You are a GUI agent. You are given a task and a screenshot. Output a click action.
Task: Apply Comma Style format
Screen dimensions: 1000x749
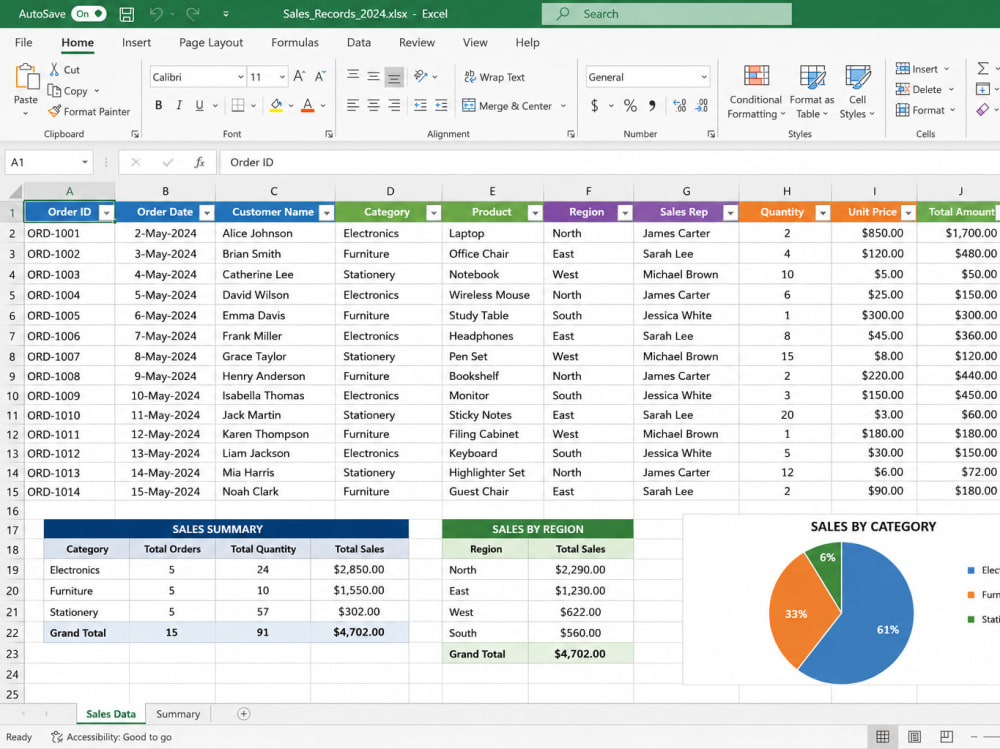coord(652,105)
